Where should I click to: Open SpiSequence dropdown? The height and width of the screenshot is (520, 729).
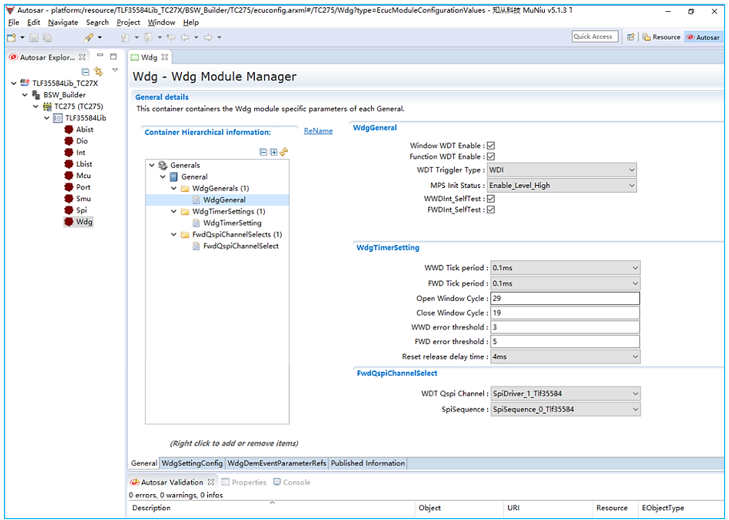point(565,409)
